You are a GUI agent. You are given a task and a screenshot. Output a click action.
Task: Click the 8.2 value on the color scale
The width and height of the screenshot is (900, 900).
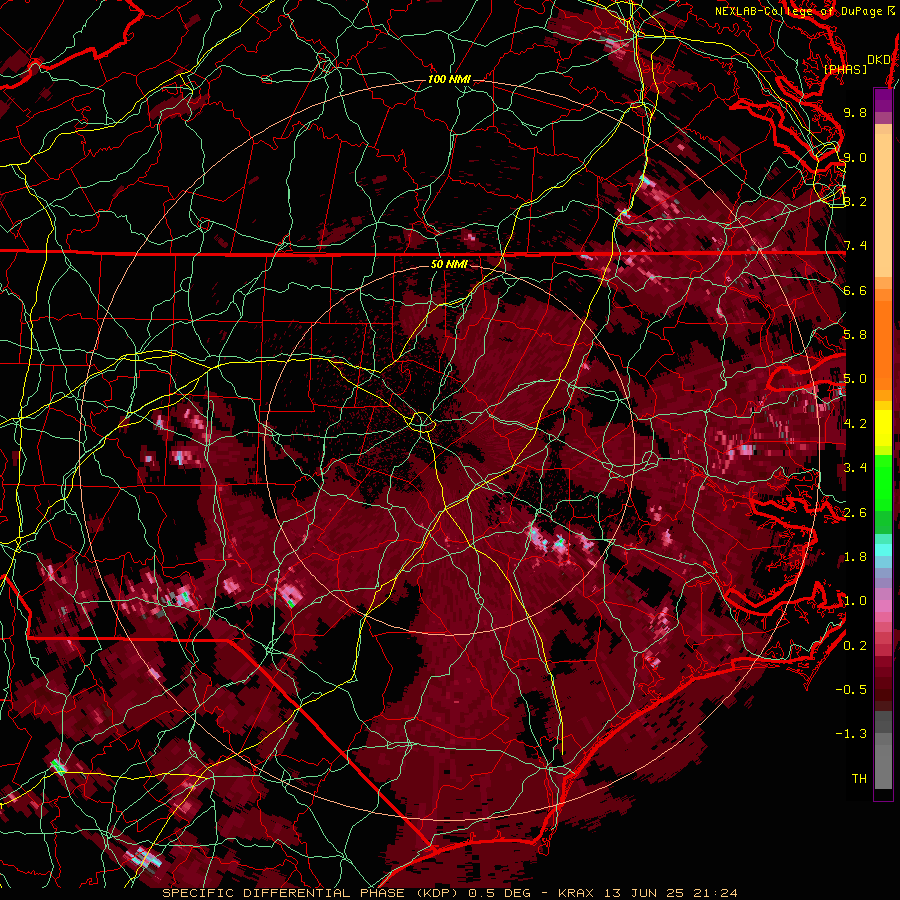855,201
